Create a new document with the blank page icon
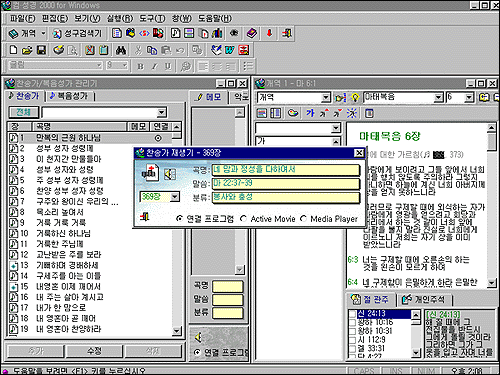500x375 pixels. point(13,50)
